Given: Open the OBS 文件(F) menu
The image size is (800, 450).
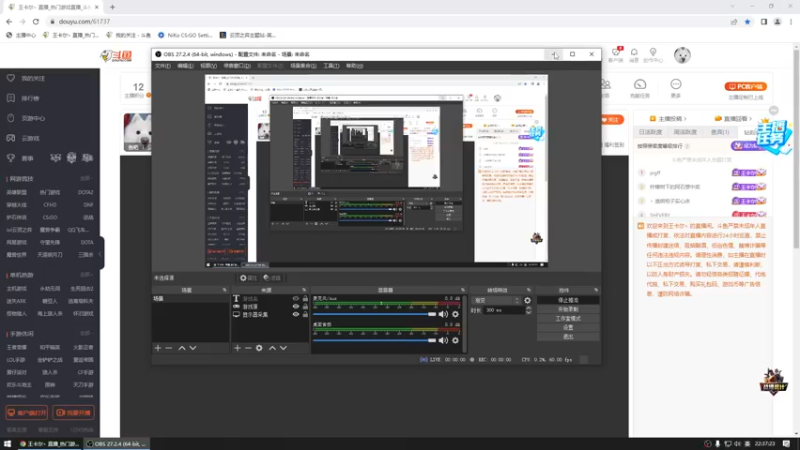Looking at the screenshot, I should [x=162, y=66].
